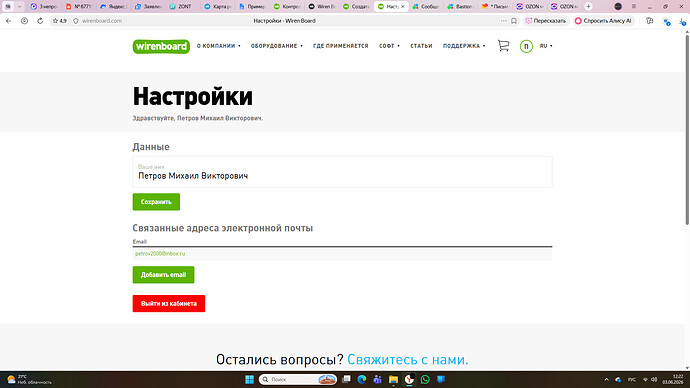Open Task View on taskbar
The width and height of the screenshot is (690, 388).
click(346, 379)
